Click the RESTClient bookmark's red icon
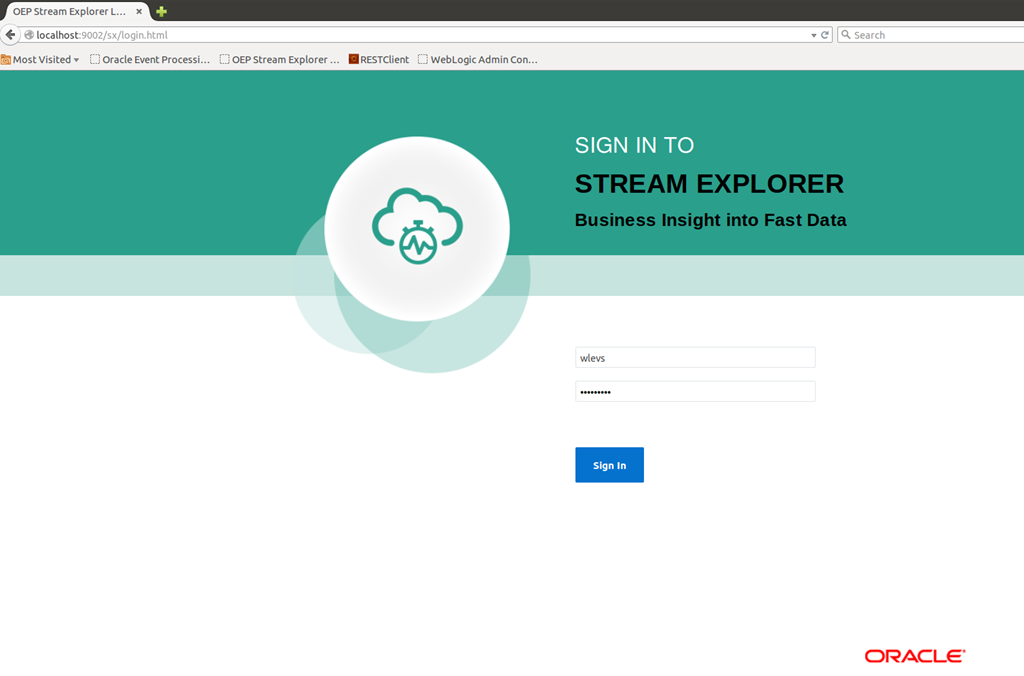Image resolution: width=1024 pixels, height=676 pixels. coord(353,59)
